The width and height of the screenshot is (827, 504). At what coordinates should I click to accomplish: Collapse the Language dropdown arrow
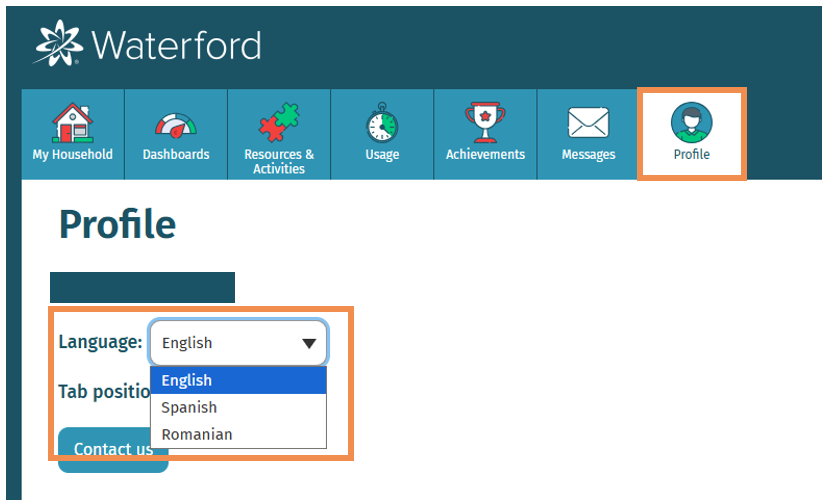pos(309,344)
